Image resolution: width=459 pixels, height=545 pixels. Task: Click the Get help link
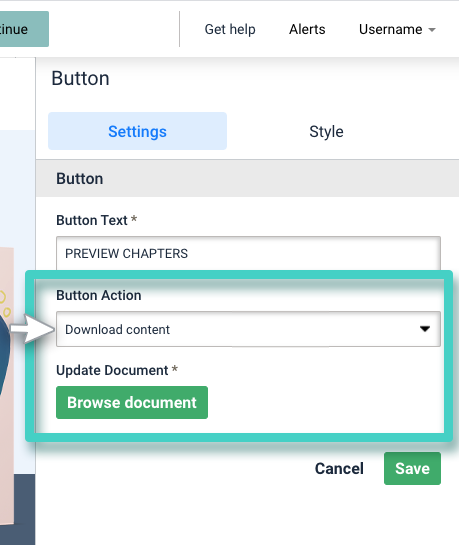pos(230,30)
